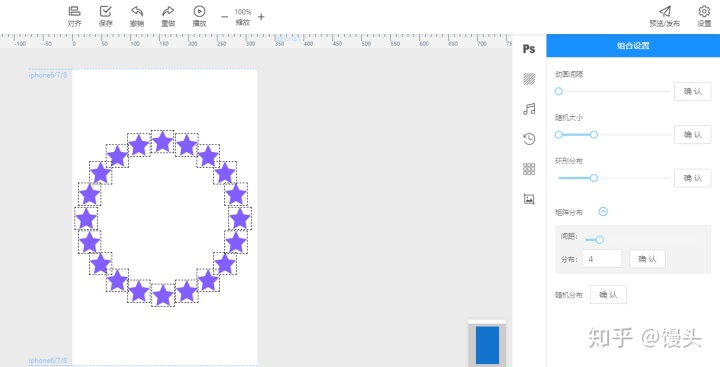This screenshot has height=367, width=720.
Task: Confirm 环形分布 with its 确认 button
Action: [x=692, y=178]
